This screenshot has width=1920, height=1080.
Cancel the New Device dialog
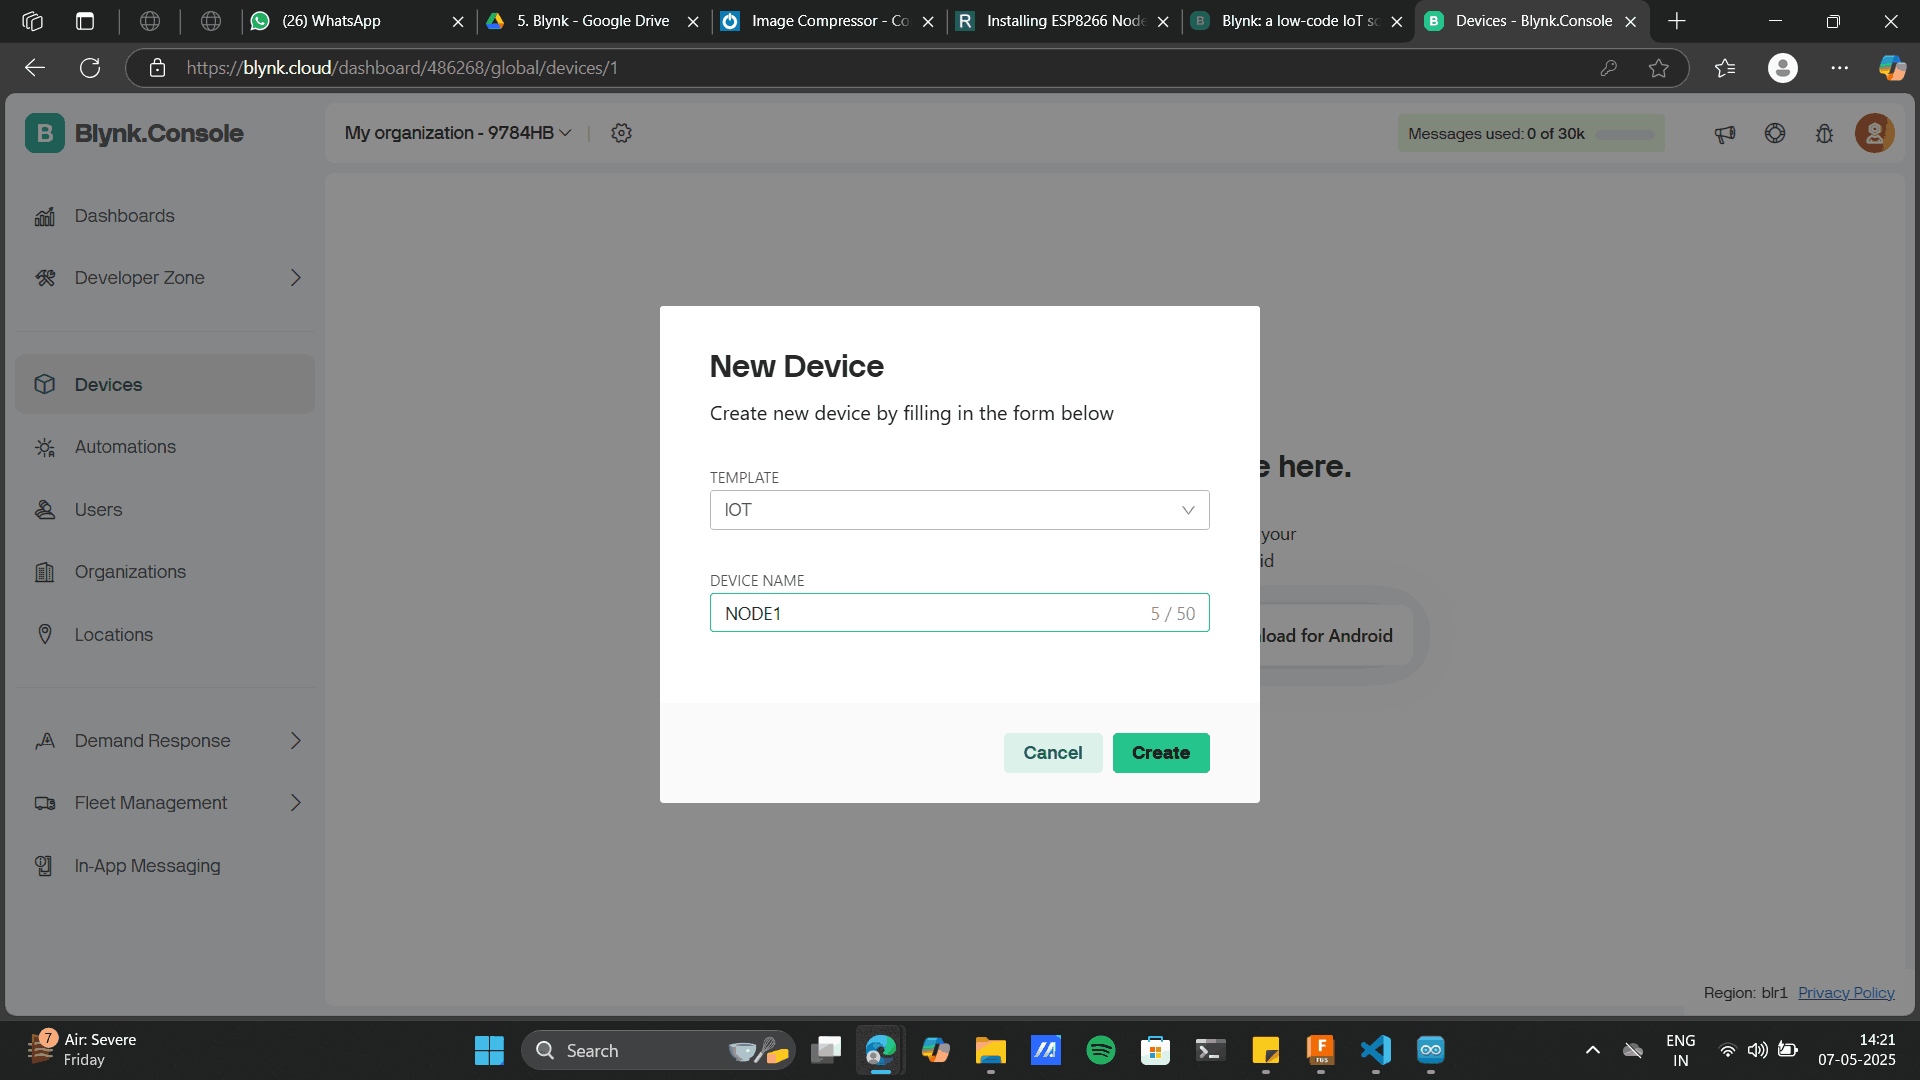(1053, 753)
